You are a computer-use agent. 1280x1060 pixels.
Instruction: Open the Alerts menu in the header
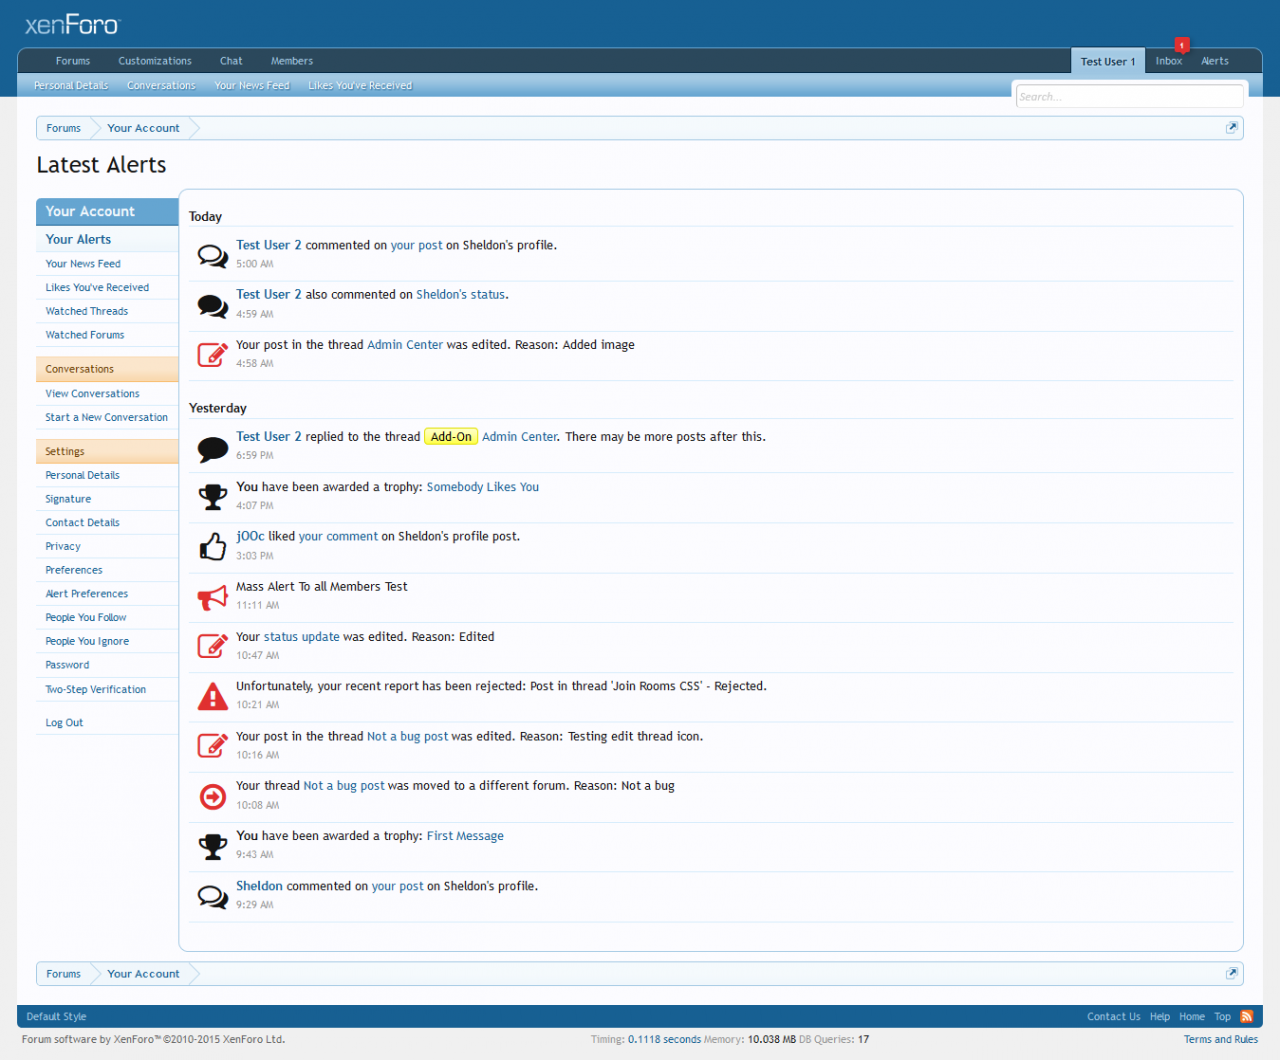coord(1215,61)
